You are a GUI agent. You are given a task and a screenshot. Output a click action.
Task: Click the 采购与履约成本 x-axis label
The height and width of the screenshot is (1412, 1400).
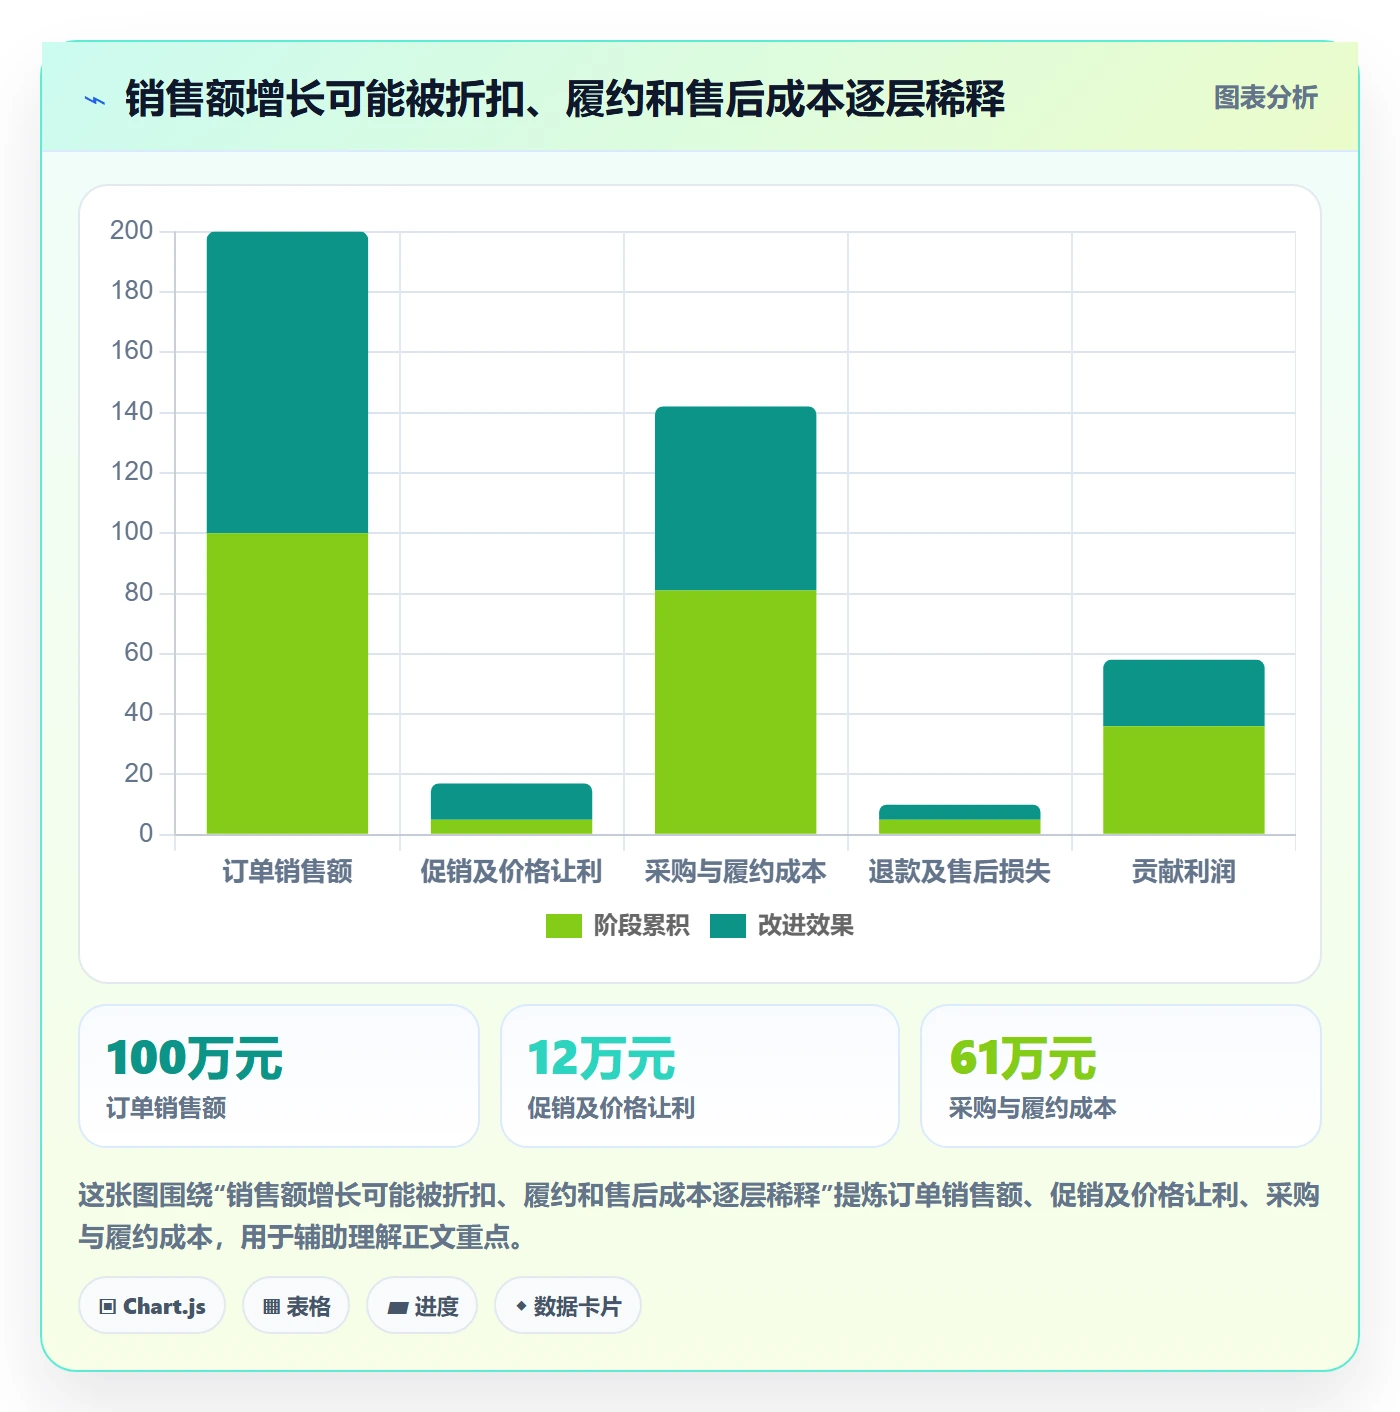pyautogui.click(x=735, y=872)
